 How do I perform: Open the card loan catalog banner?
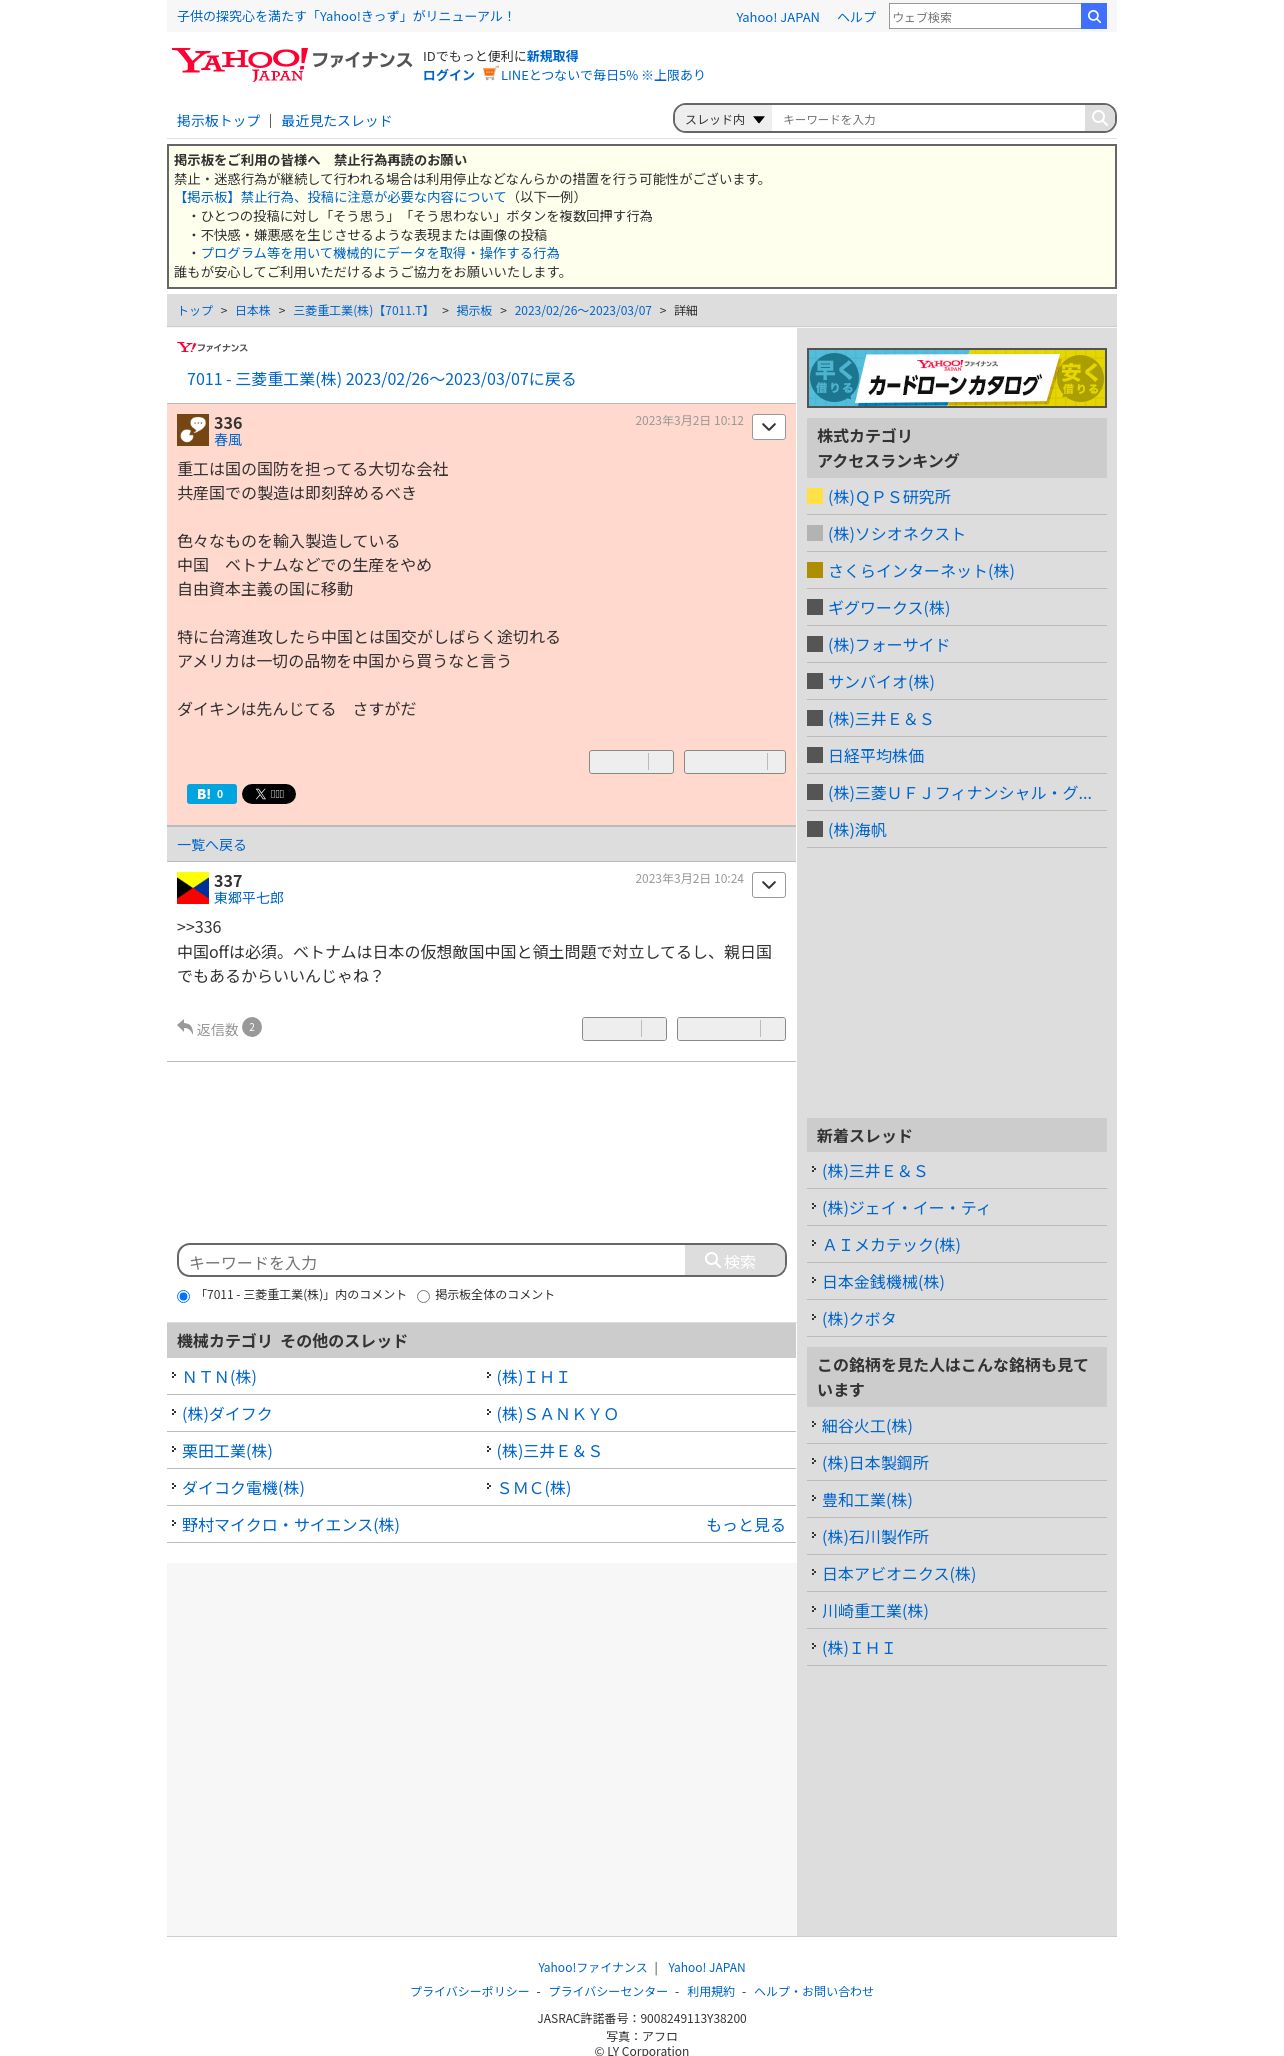click(x=957, y=378)
